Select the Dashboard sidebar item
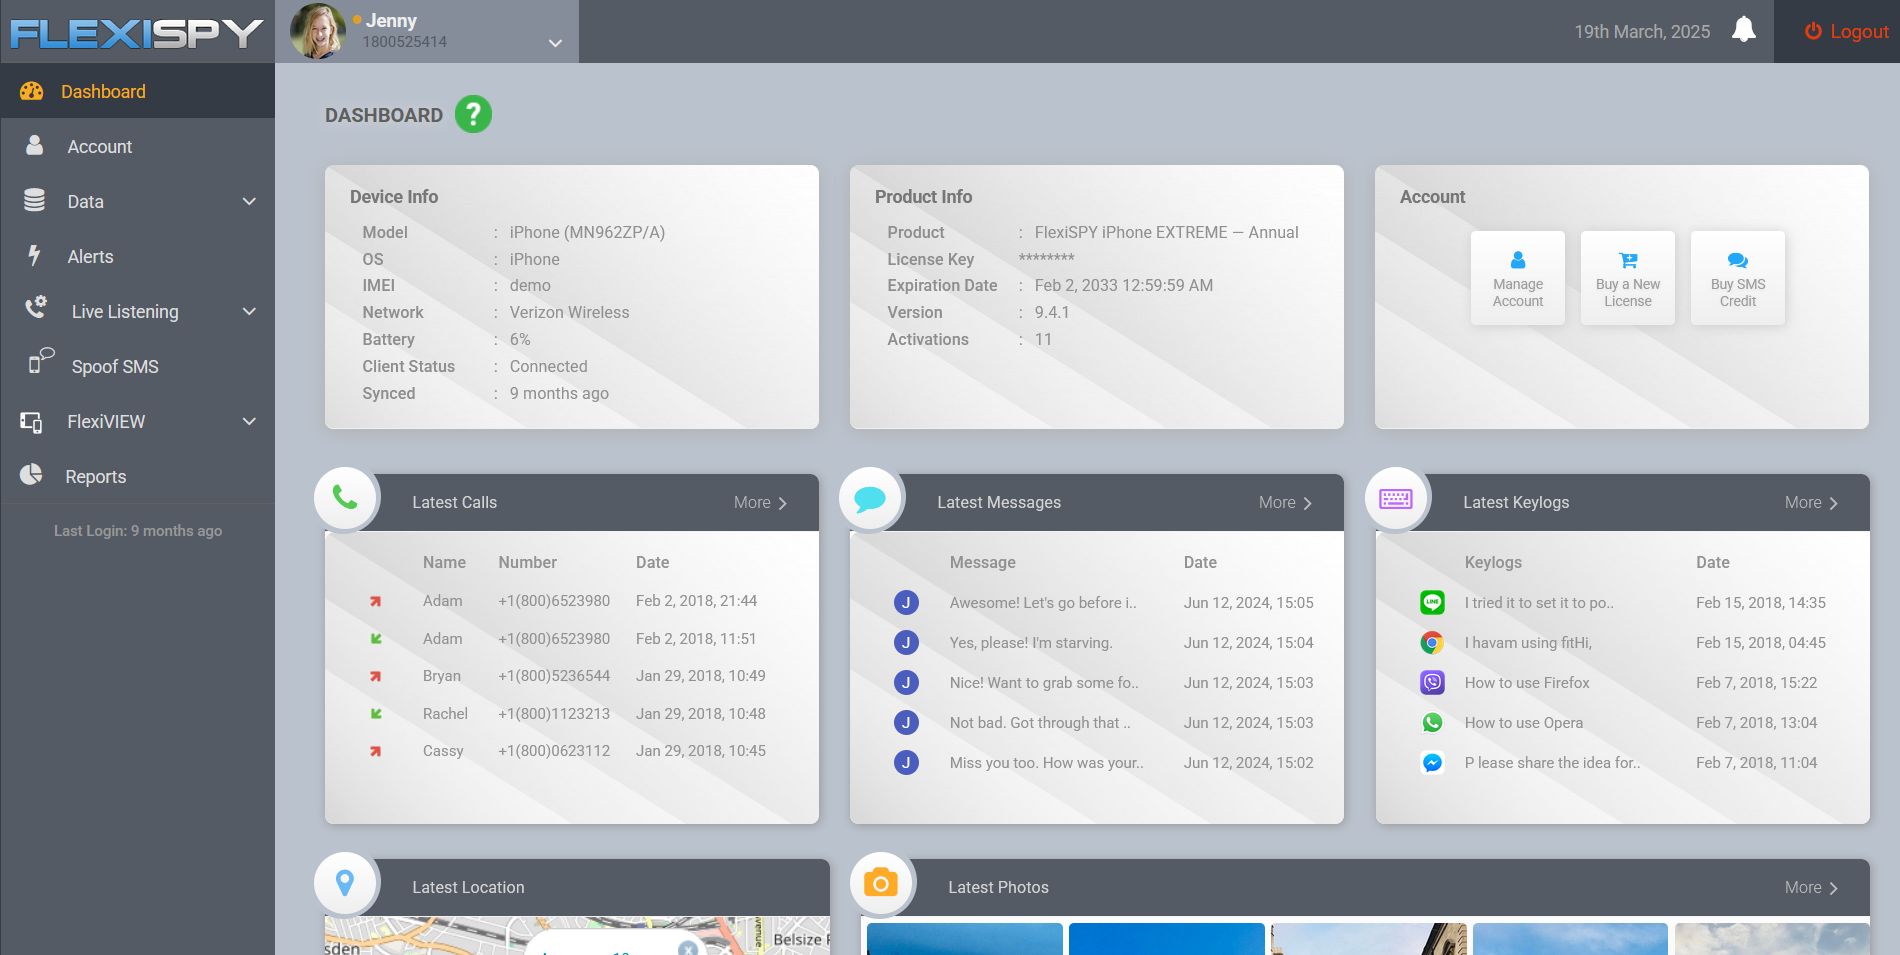 click(x=138, y=91)
